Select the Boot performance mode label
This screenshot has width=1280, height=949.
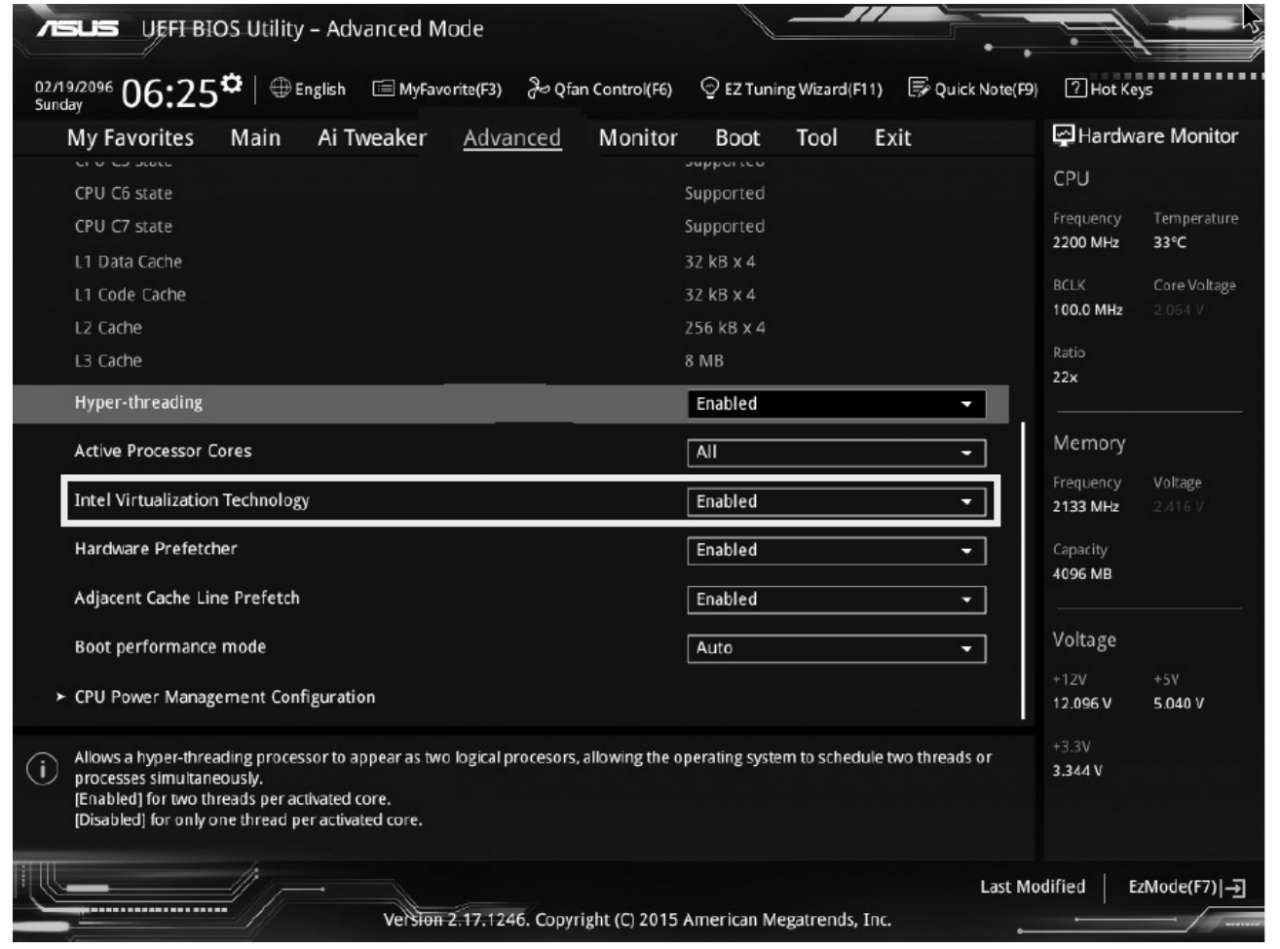(170, 647)
